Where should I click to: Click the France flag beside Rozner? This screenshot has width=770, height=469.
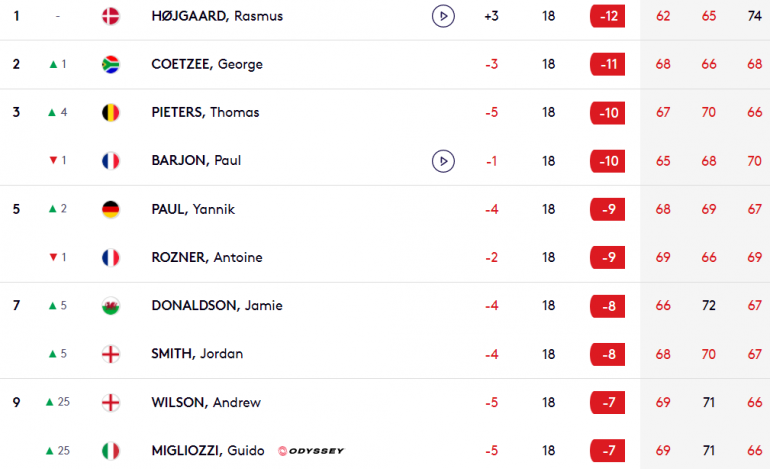(x=110, y=257)
